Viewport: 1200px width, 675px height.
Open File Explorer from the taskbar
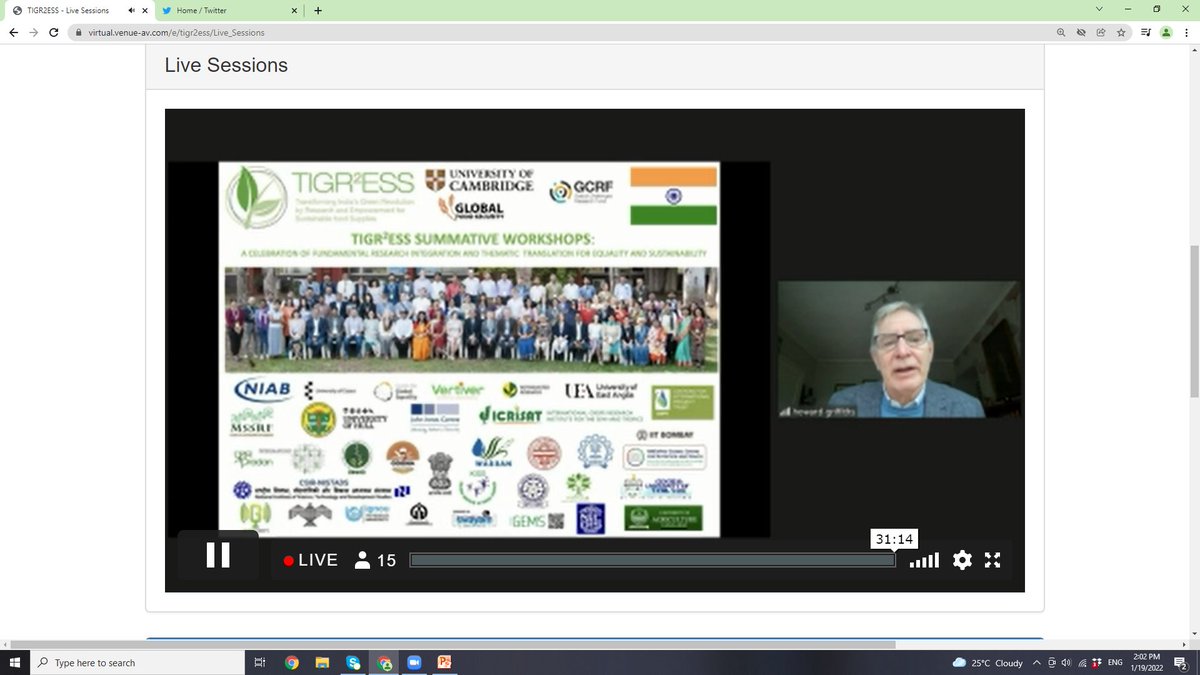pyautogui.click(x=322, y=662)
